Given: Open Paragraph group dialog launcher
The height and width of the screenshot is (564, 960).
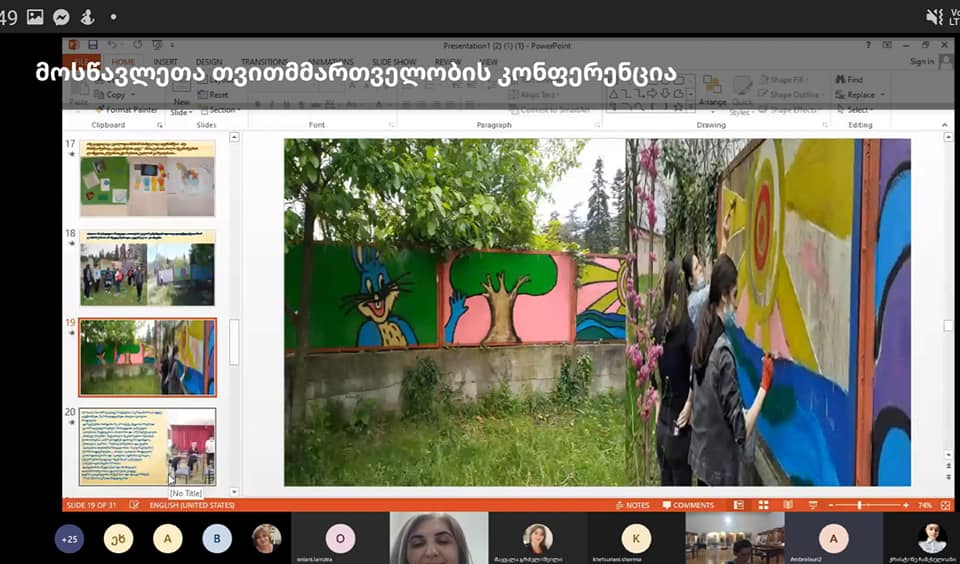Looking at the screenshot, I should [x=596, y=125].
